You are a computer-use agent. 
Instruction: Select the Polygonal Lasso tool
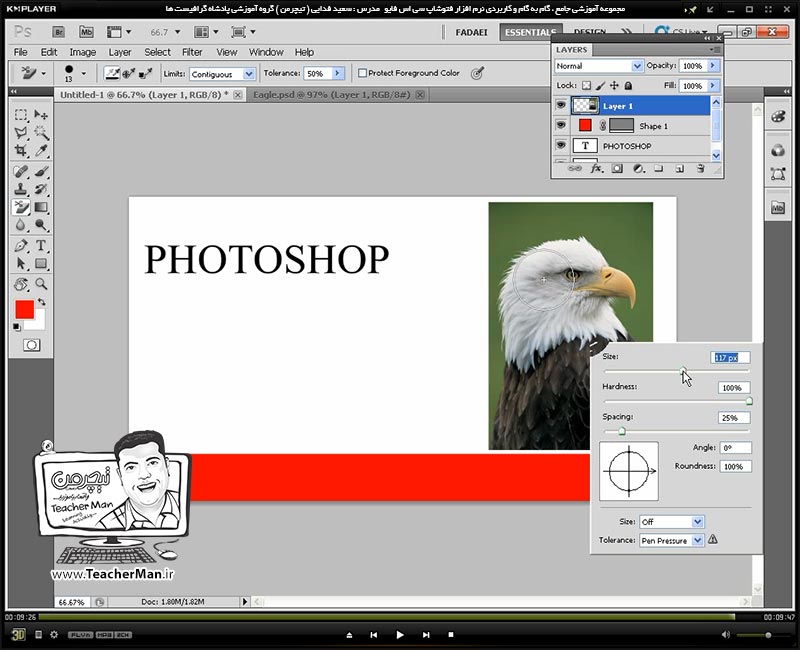[x=21, y=133]
